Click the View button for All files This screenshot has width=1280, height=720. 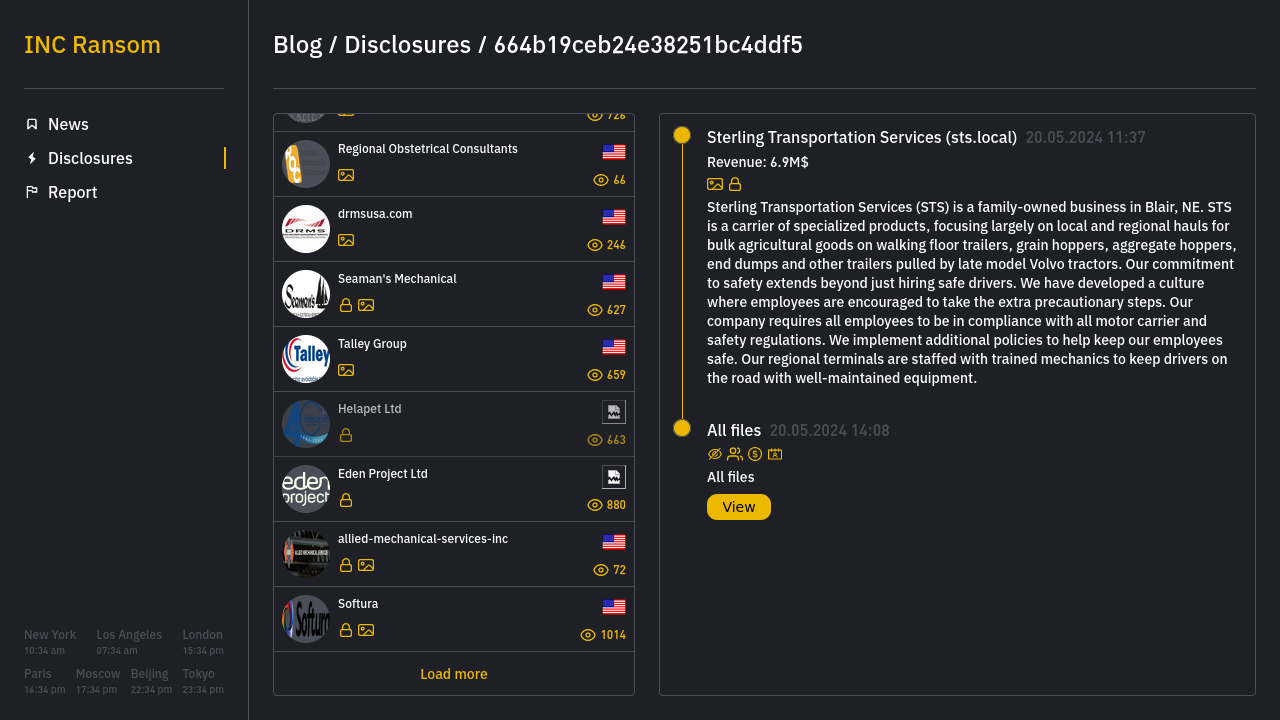click(738, 507)
